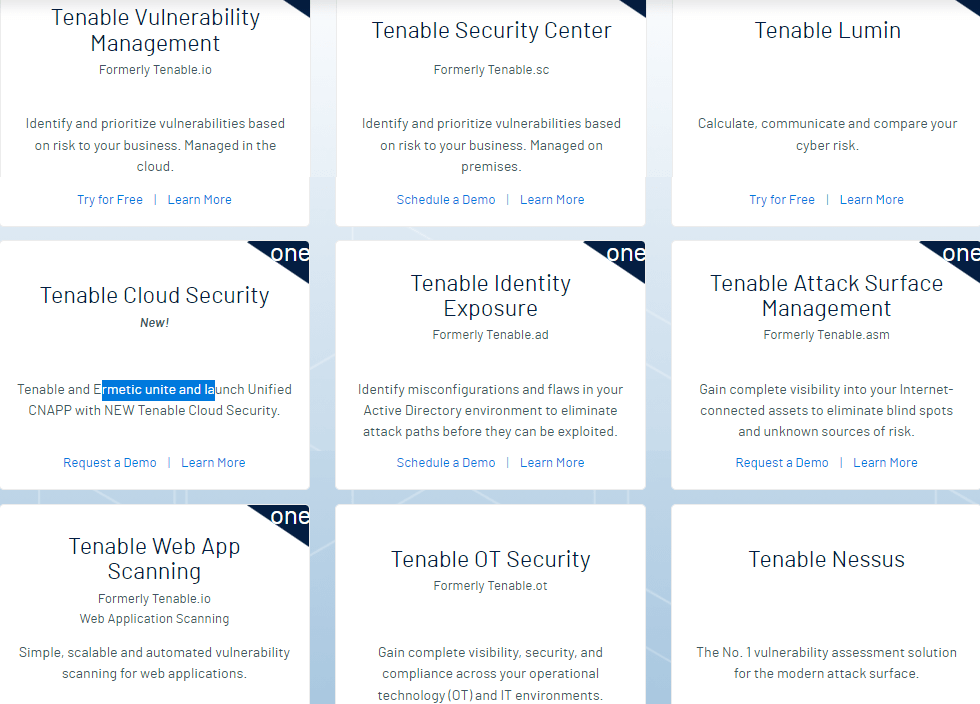
Task: Open Learn More for Tenable Lumin
Action: [871, 199]
